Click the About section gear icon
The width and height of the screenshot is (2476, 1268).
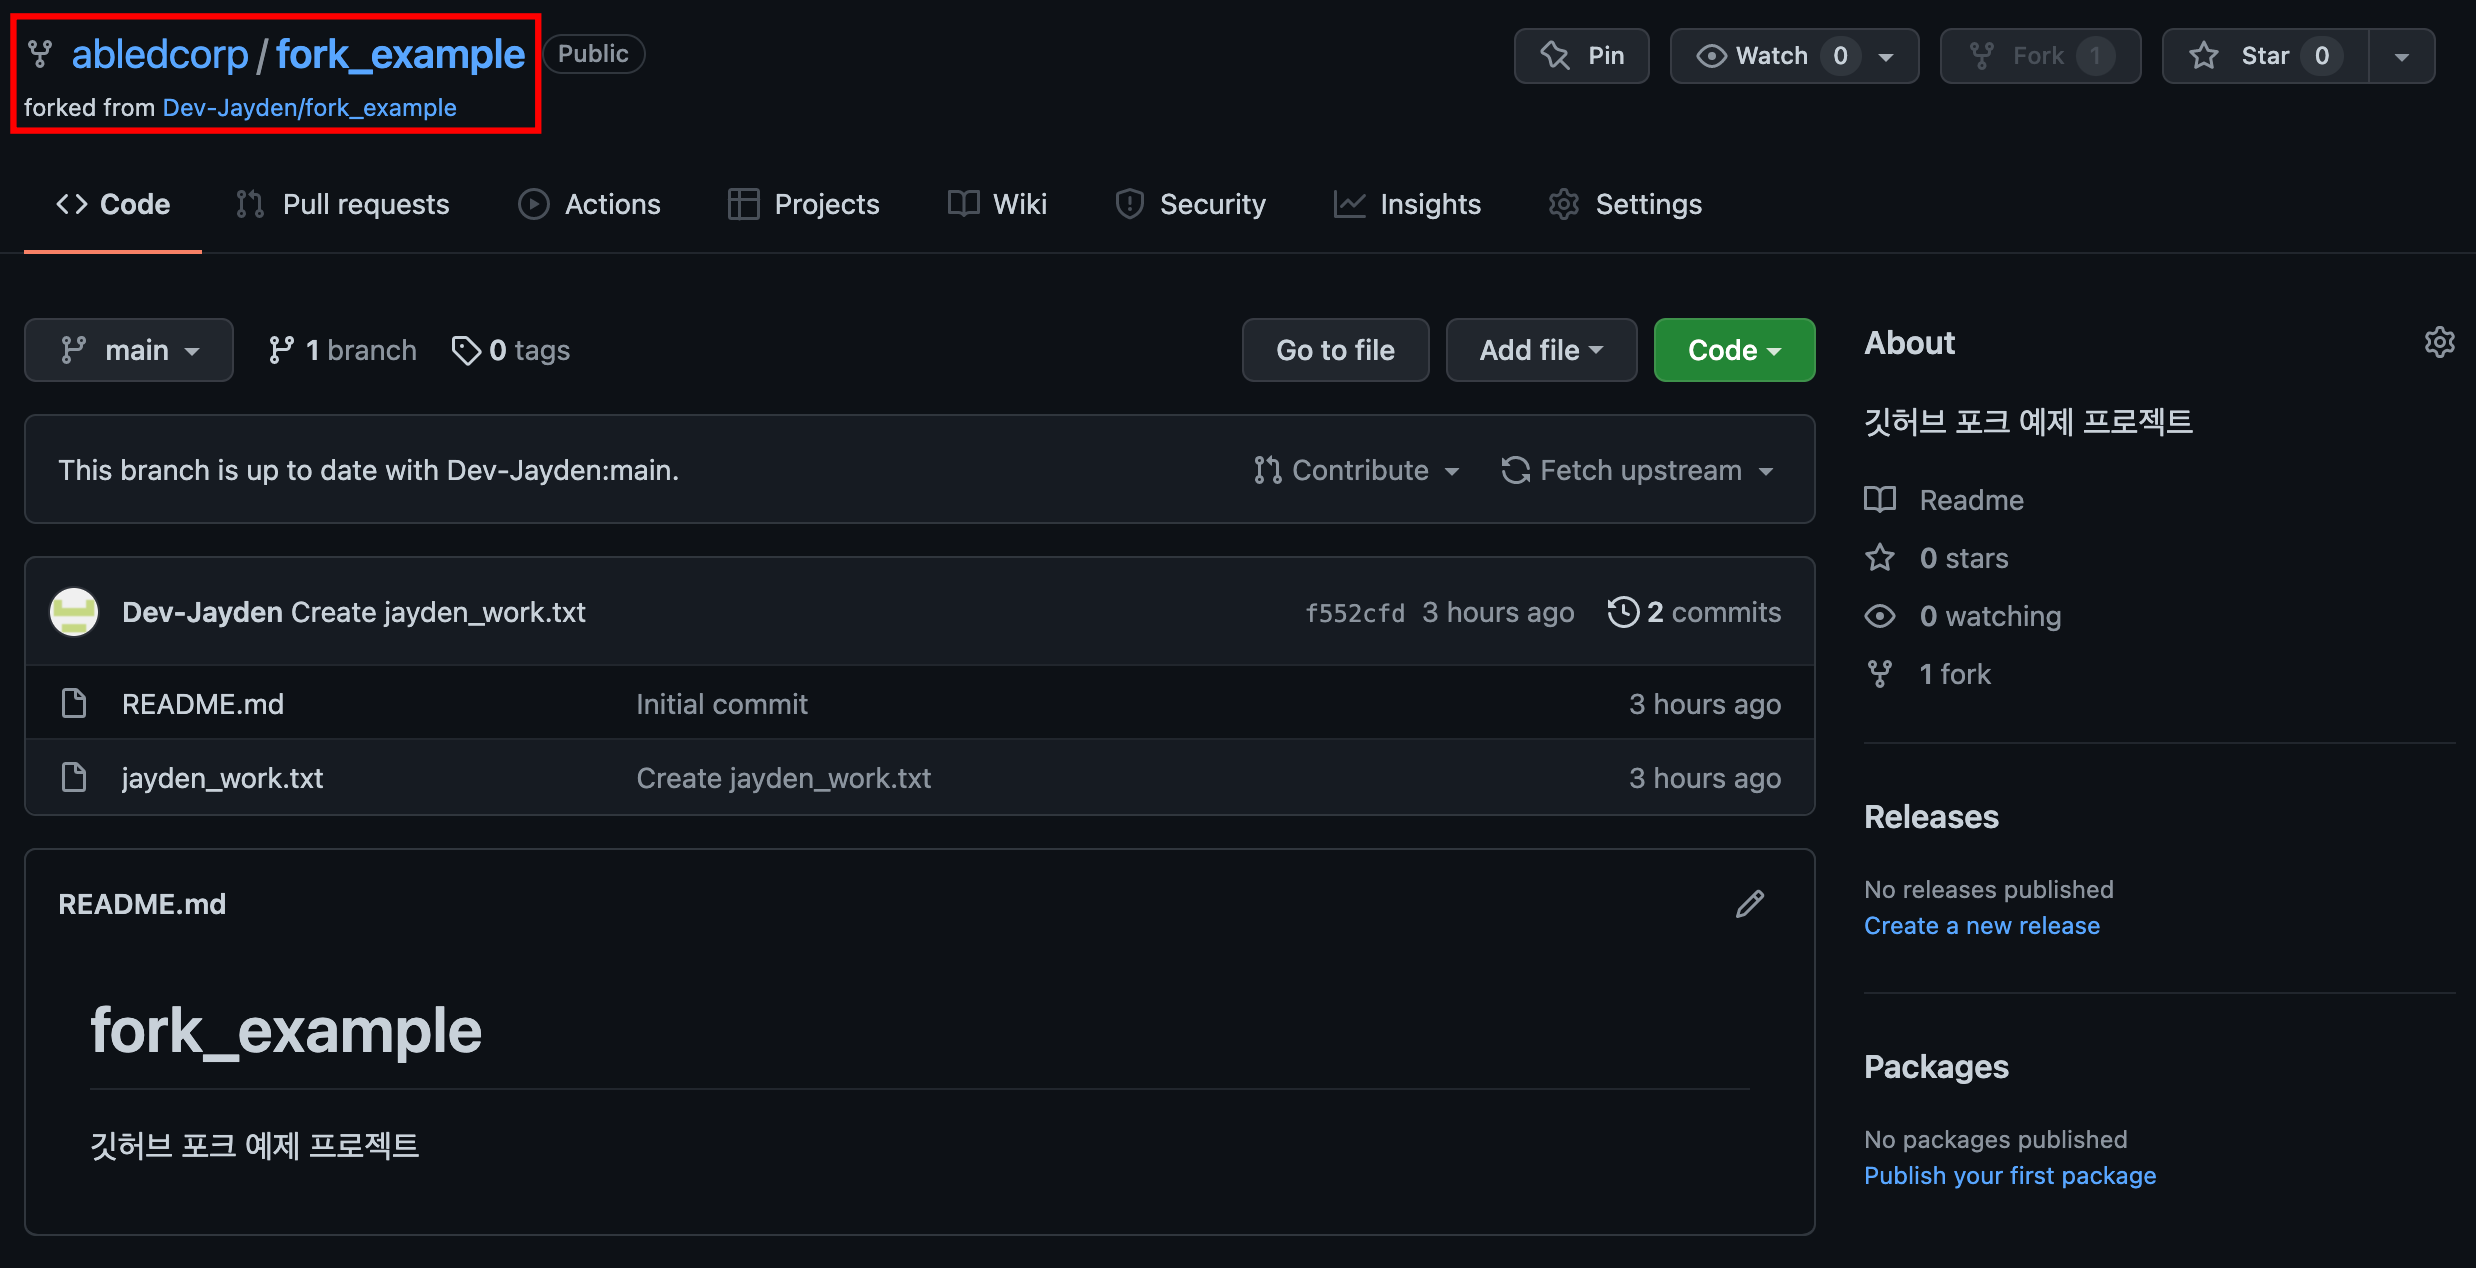point(2439,342)
